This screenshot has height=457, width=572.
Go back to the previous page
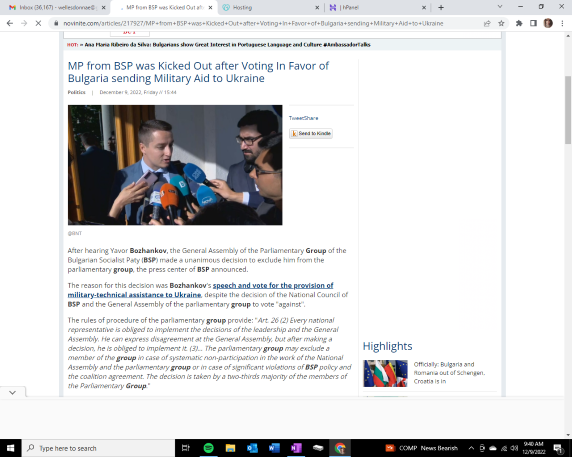point(10,23)
